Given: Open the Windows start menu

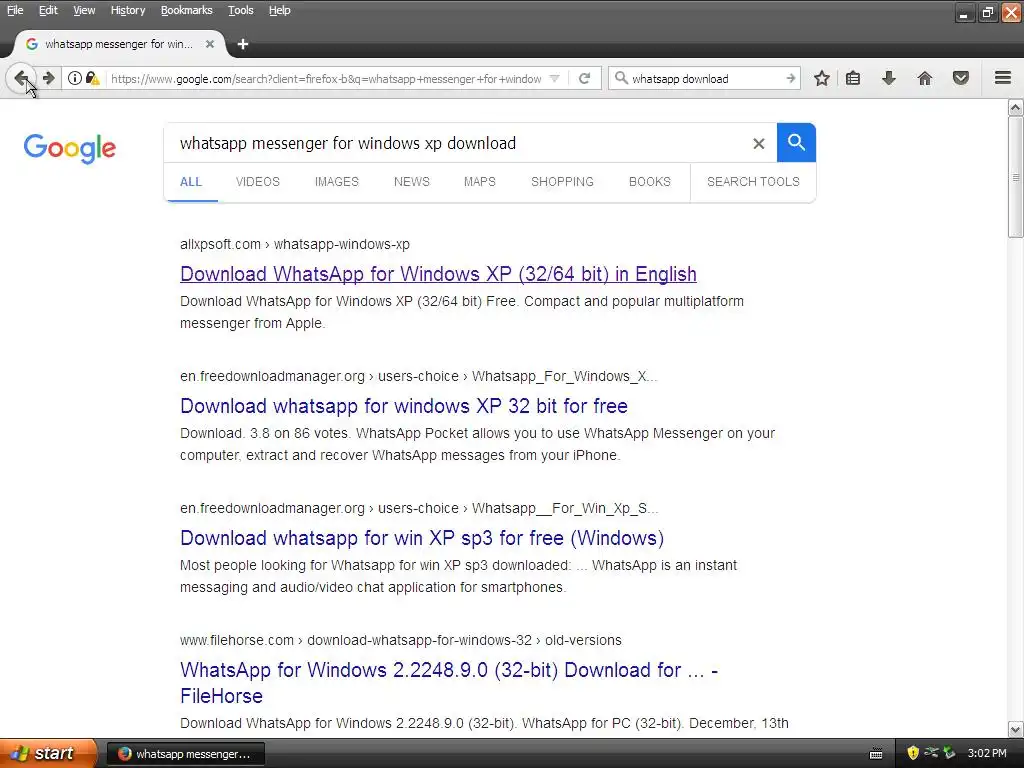Looking at the screenshot, I should 48,753.
